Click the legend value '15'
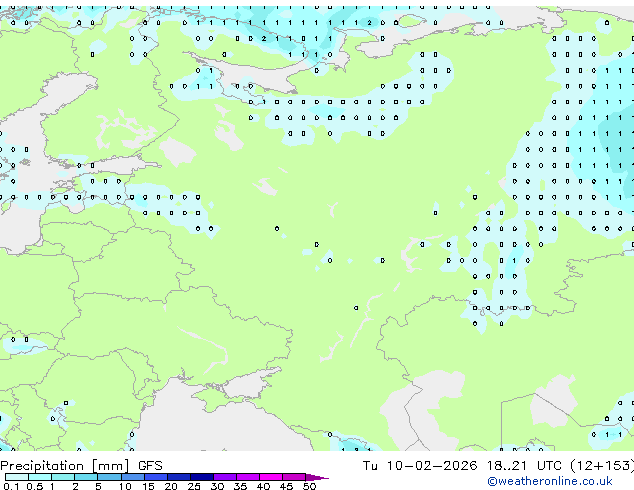 tap(148, 486)
